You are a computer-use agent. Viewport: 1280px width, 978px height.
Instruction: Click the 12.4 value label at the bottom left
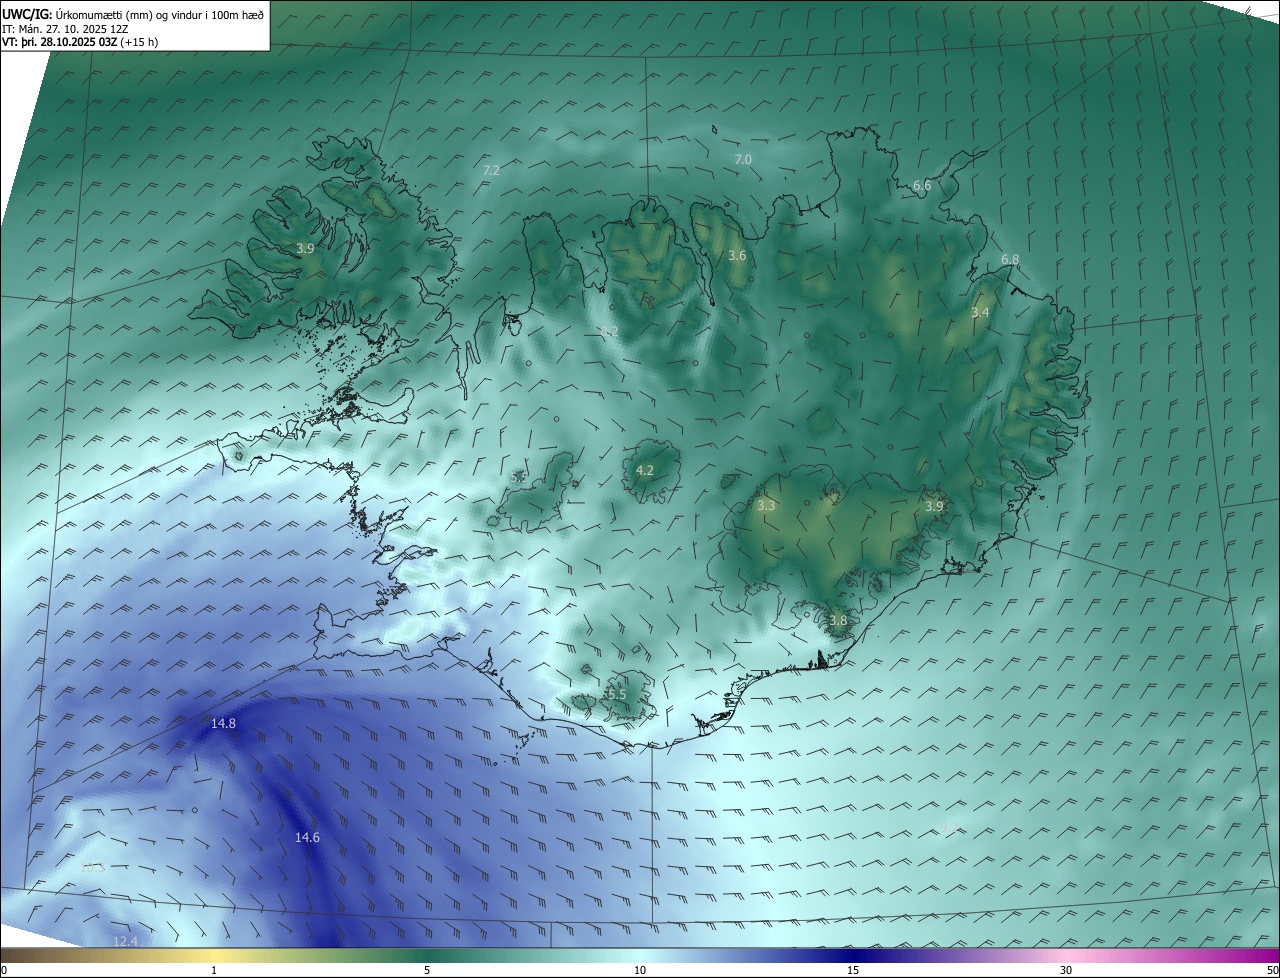click(x=125, y=941)
